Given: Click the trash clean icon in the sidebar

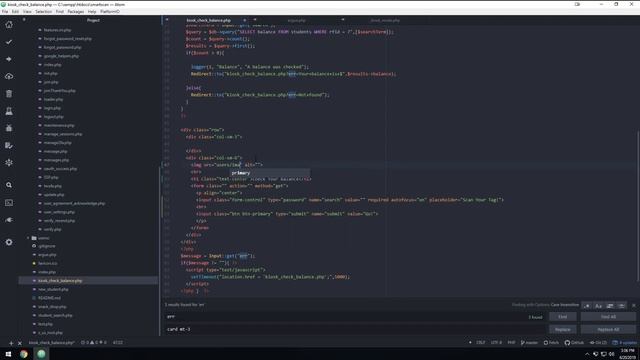Looking at the screenshot, I should click(x=9, y=94).
